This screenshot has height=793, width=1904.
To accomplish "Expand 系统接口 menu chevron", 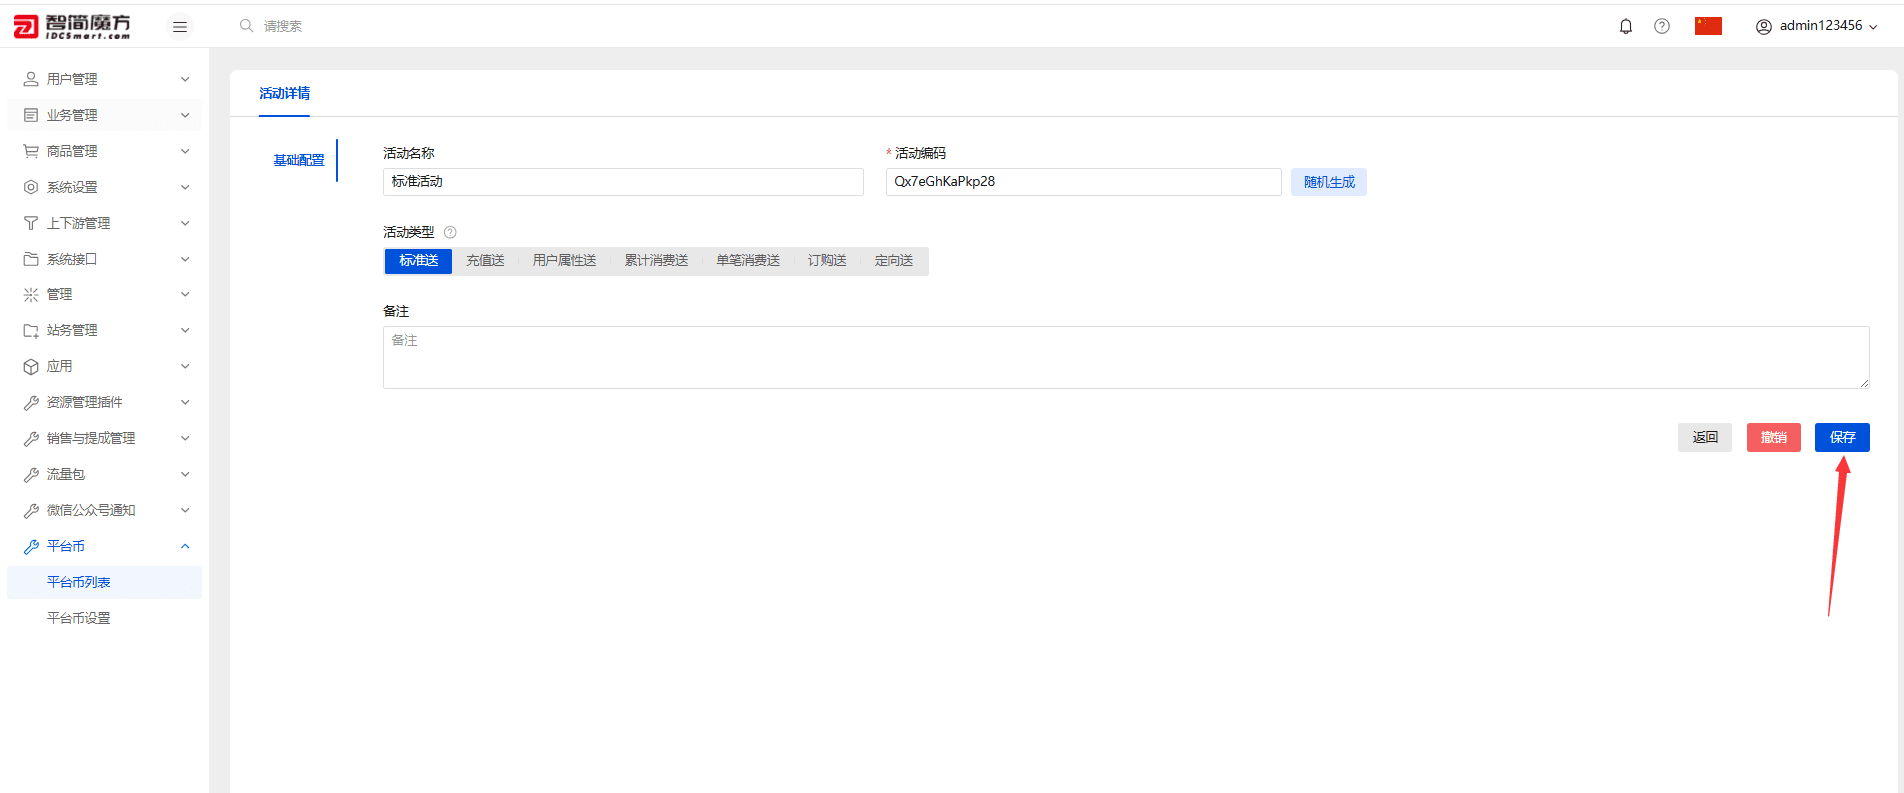I will (185, 259).
